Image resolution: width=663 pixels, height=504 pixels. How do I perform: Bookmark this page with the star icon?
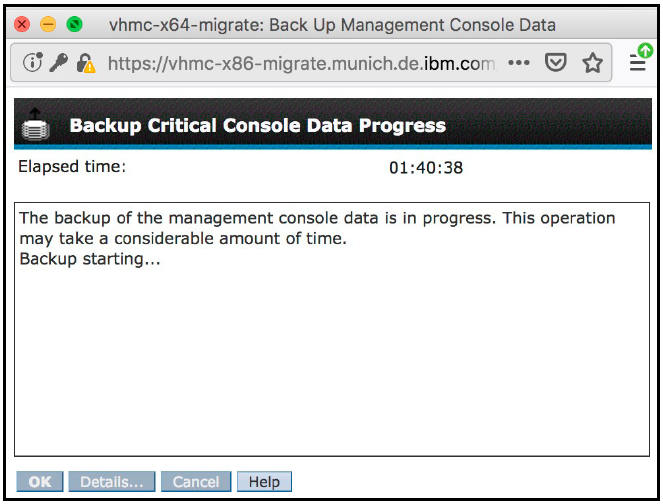[592, 63]
